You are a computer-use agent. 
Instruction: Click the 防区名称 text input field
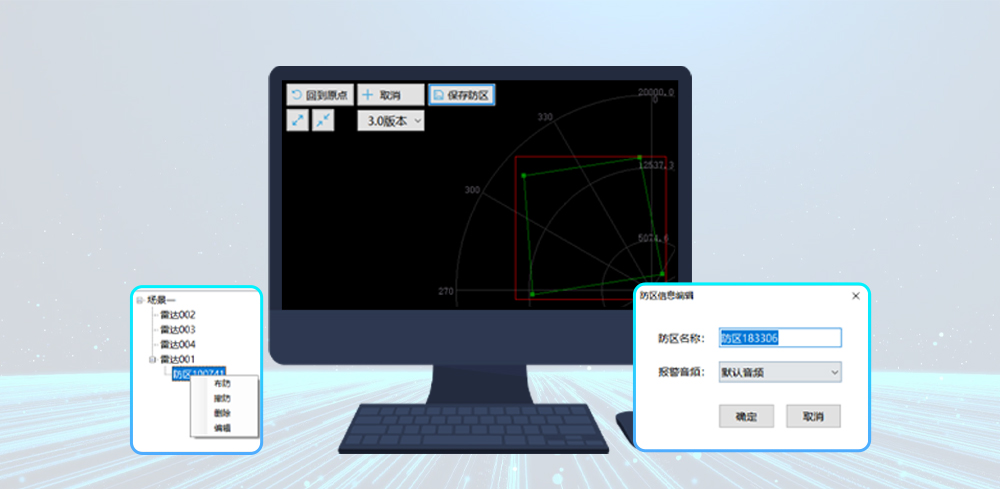[x=779, y=338]
